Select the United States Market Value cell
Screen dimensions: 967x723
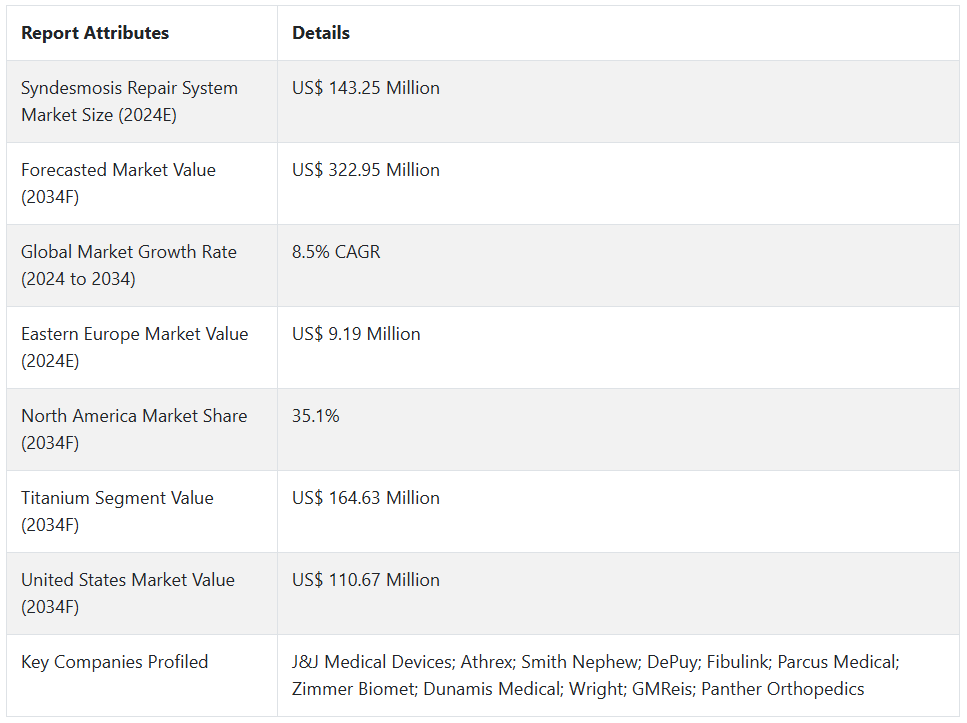click(x=128, y=593)
